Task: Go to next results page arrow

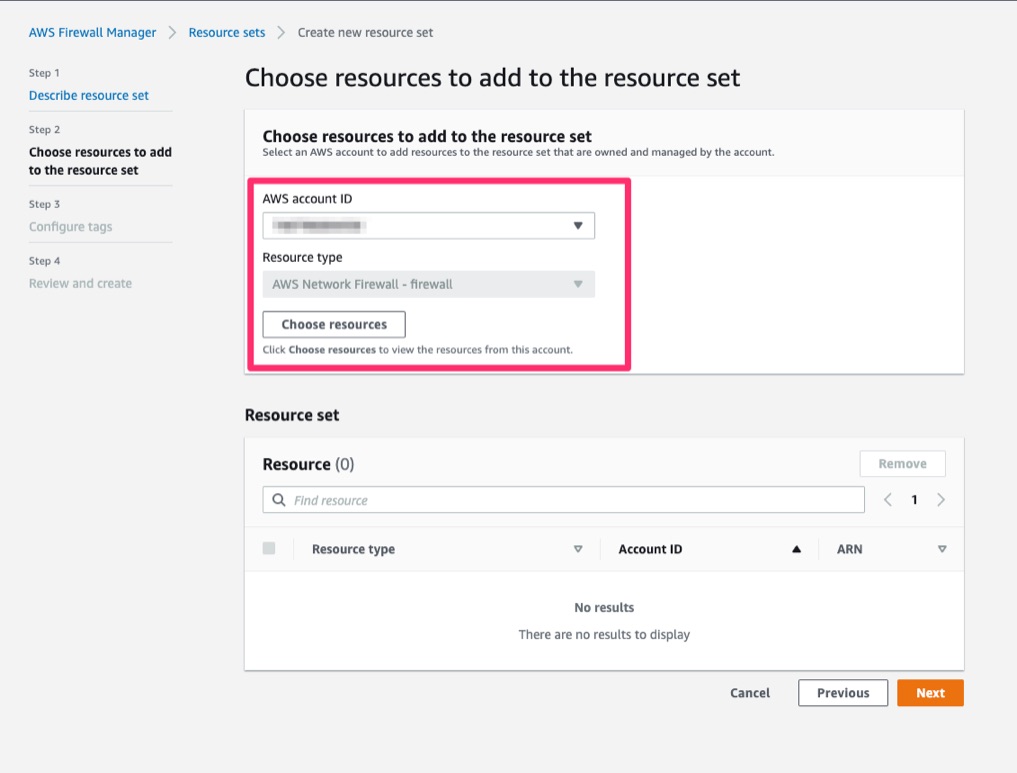Action: pyautogui.click(x=940, y=499)
